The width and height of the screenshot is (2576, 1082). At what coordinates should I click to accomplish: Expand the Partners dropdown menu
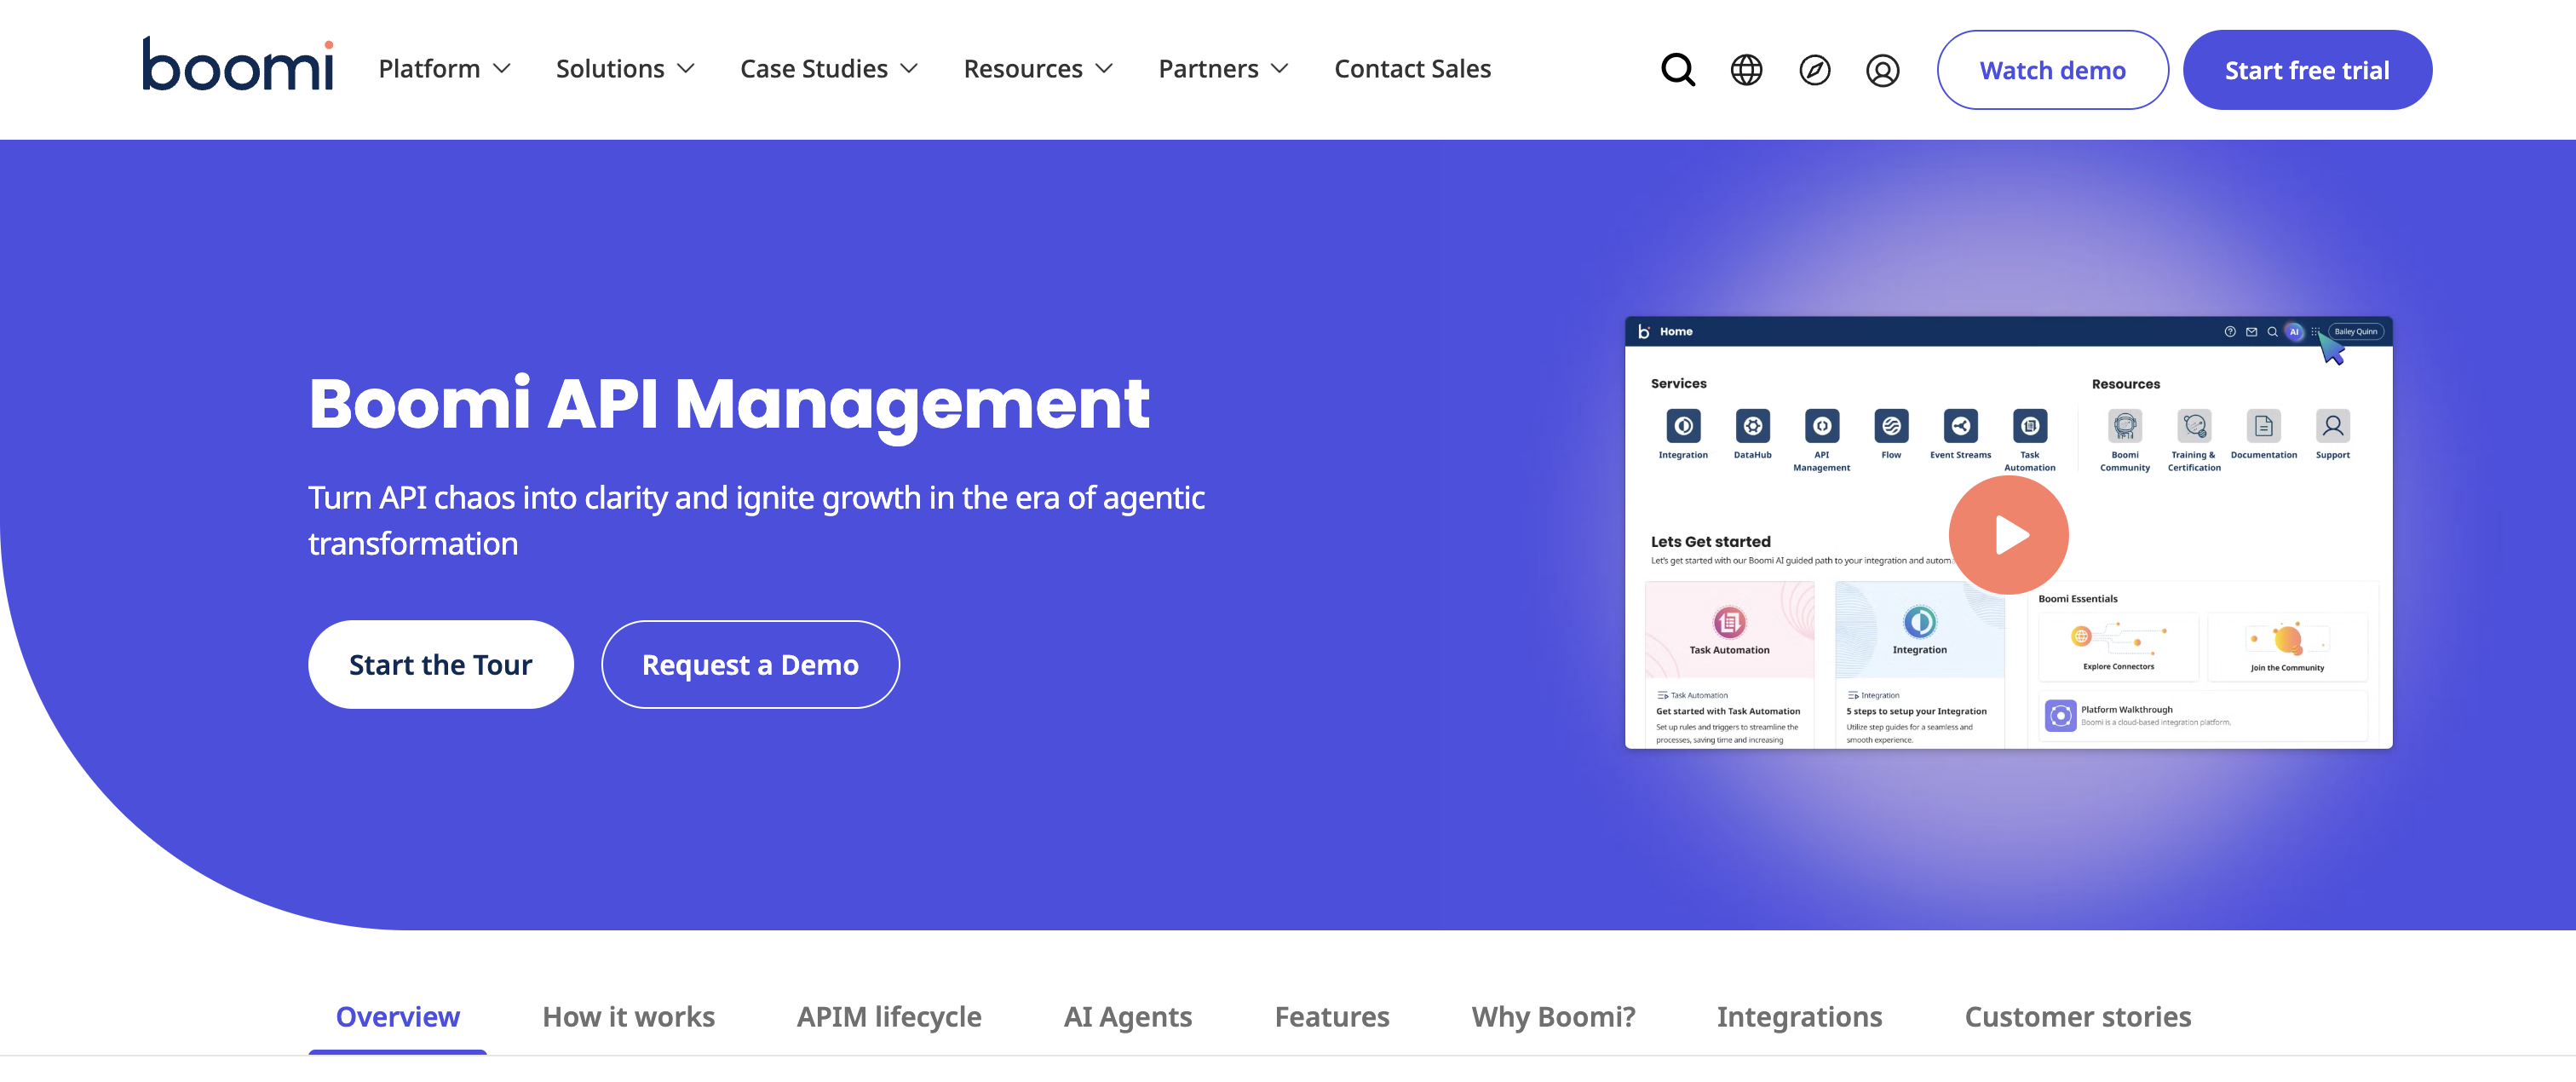tap(1223, 69)
